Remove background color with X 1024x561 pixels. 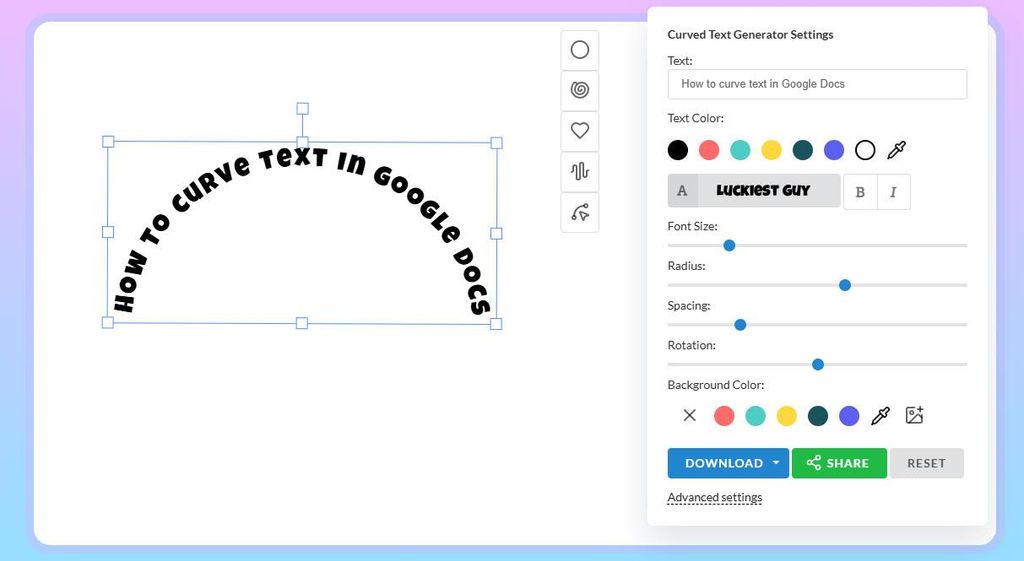pyautogui.click(x=690, y=415)
